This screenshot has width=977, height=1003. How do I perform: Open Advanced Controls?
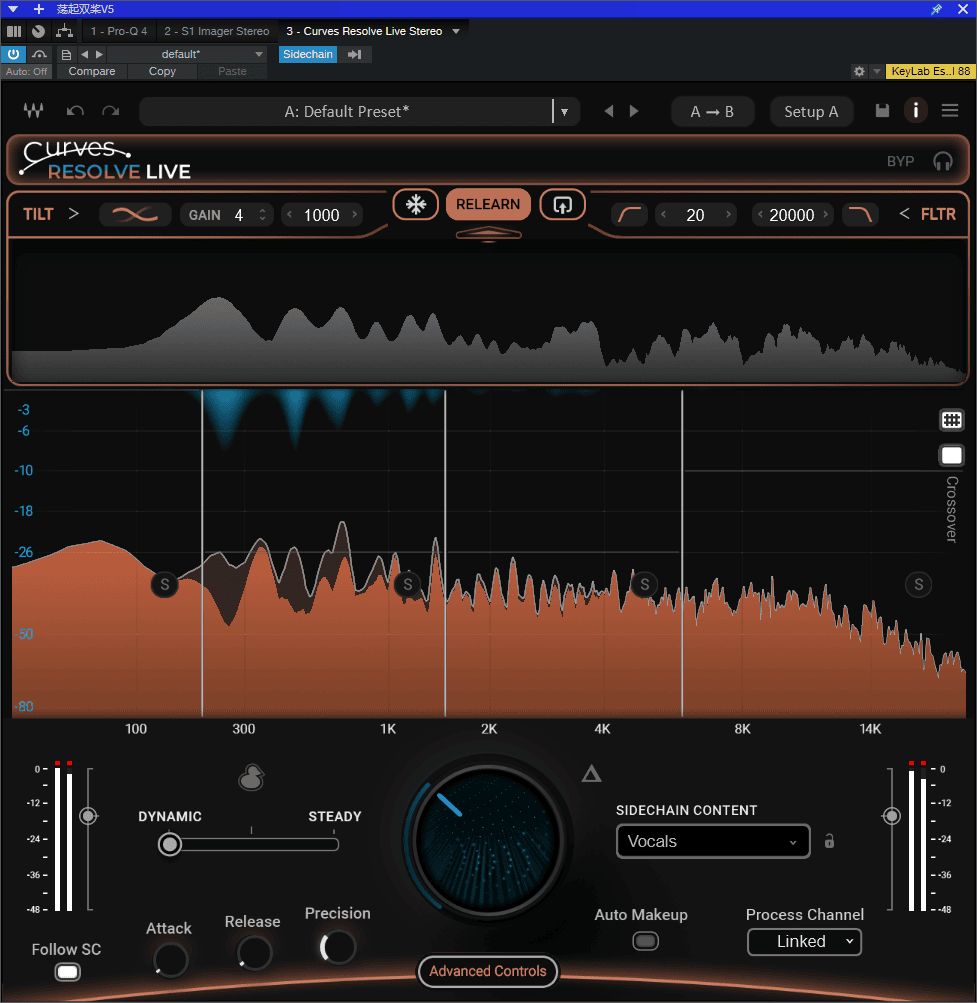488,971
